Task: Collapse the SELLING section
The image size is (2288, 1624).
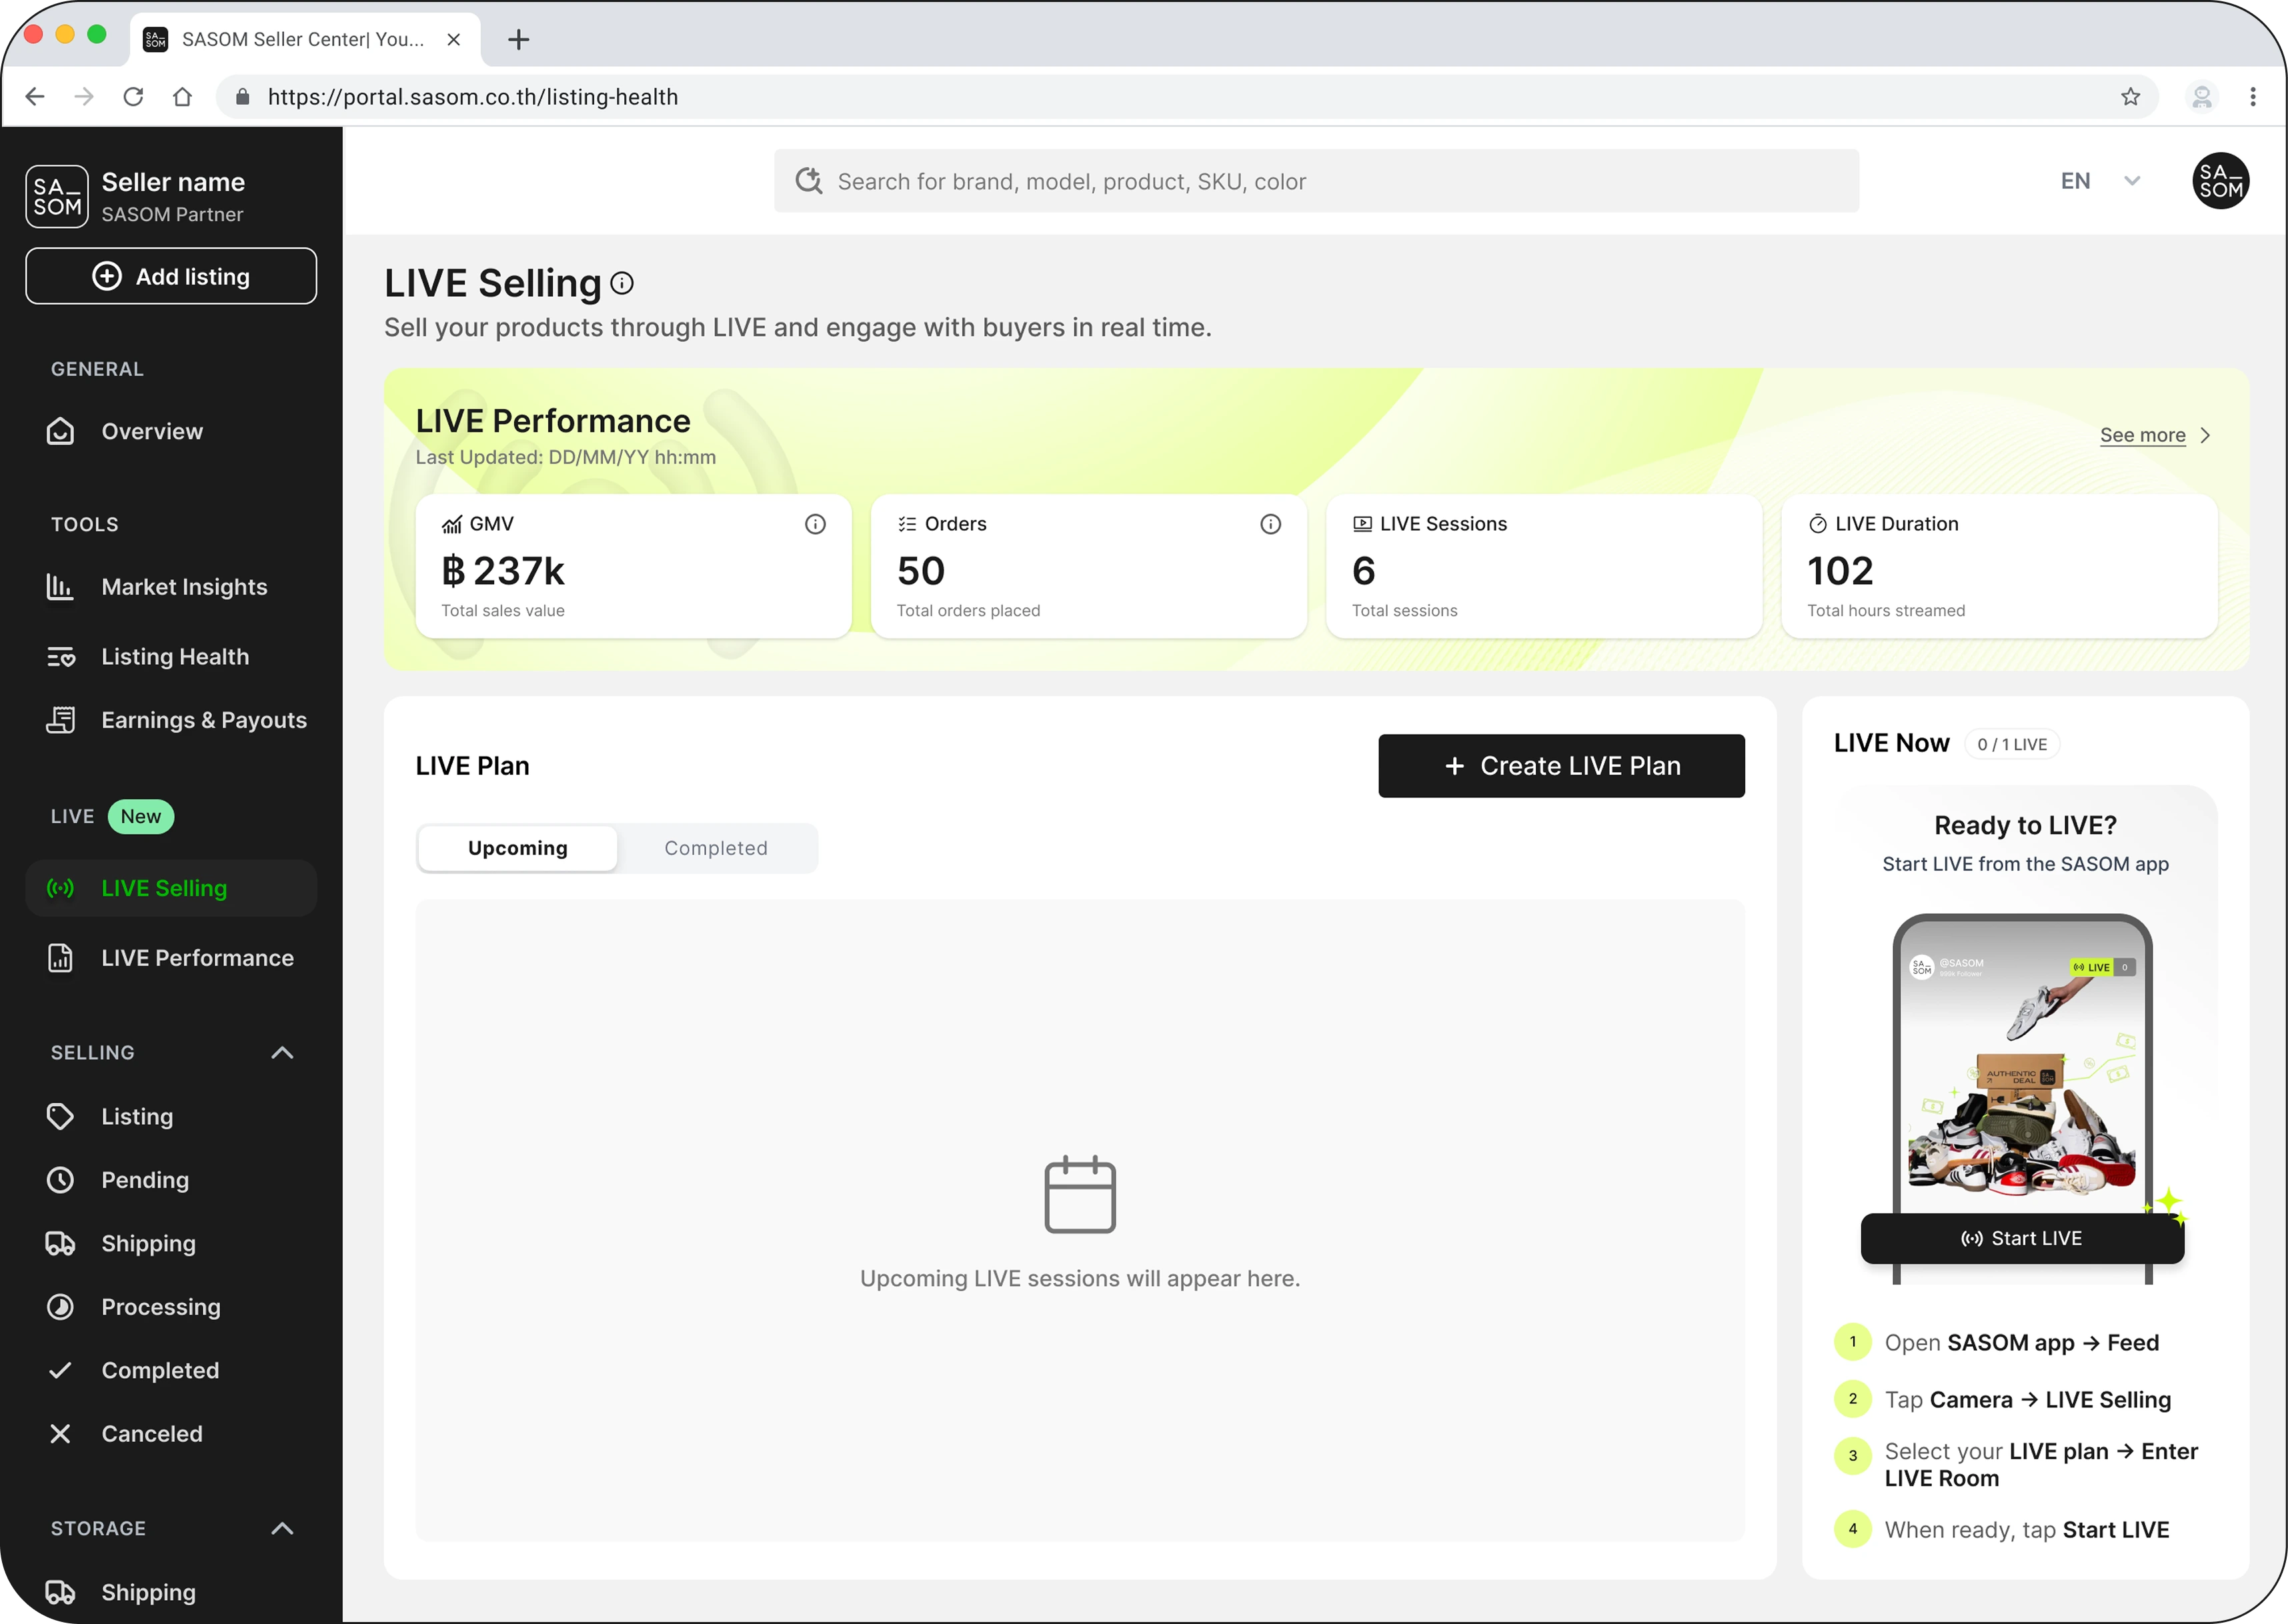Action: [x=282, y=1053]
